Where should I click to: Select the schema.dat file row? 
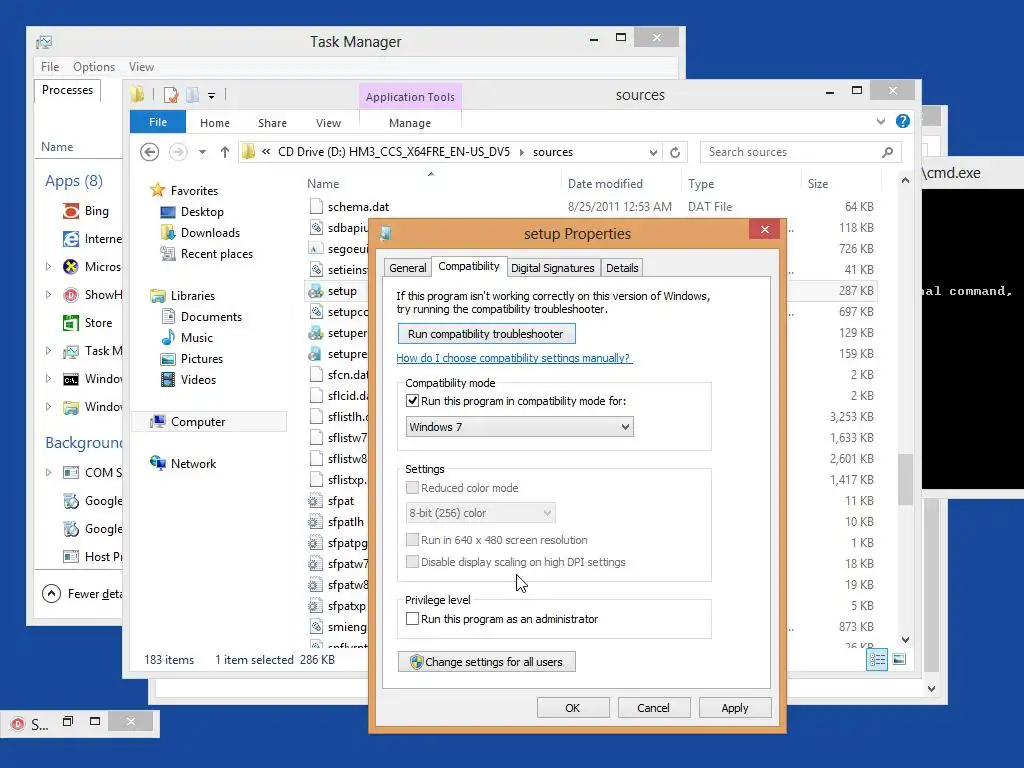point(590,207)
